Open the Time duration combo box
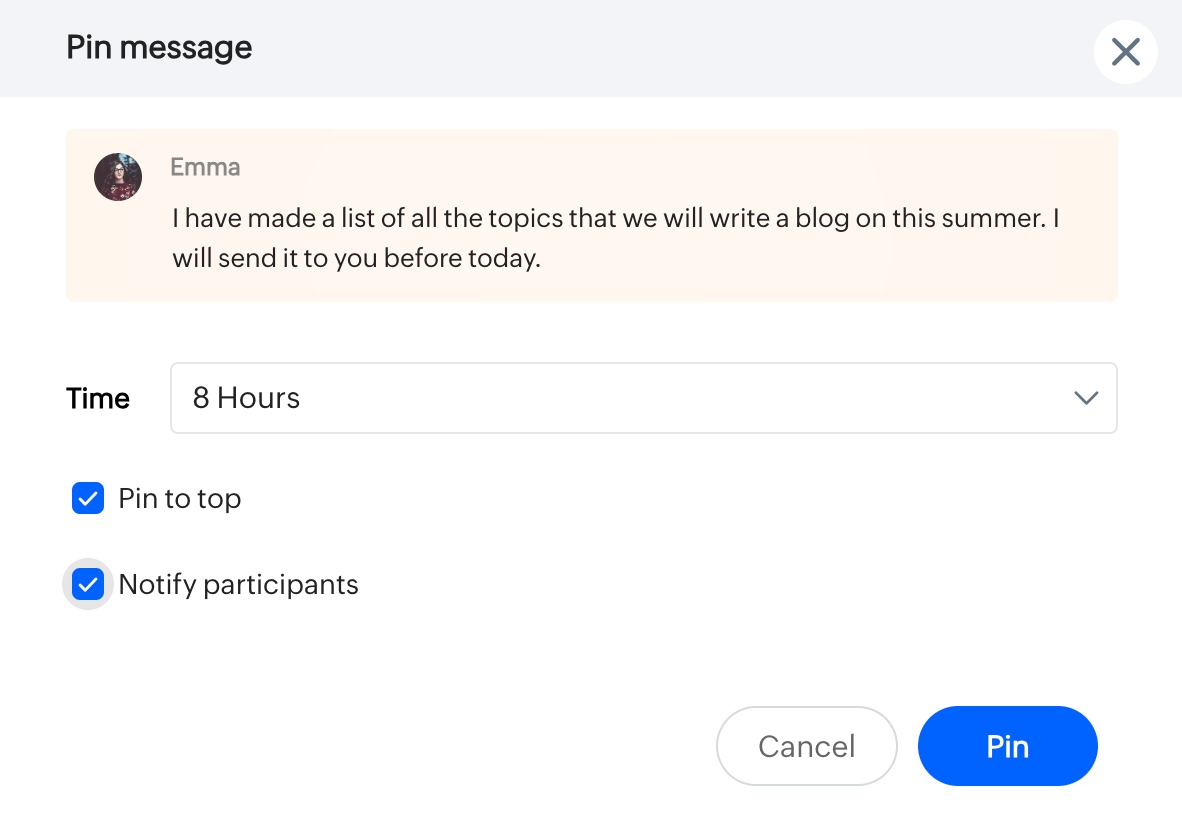1182x834 pixels. pos(643,398)
